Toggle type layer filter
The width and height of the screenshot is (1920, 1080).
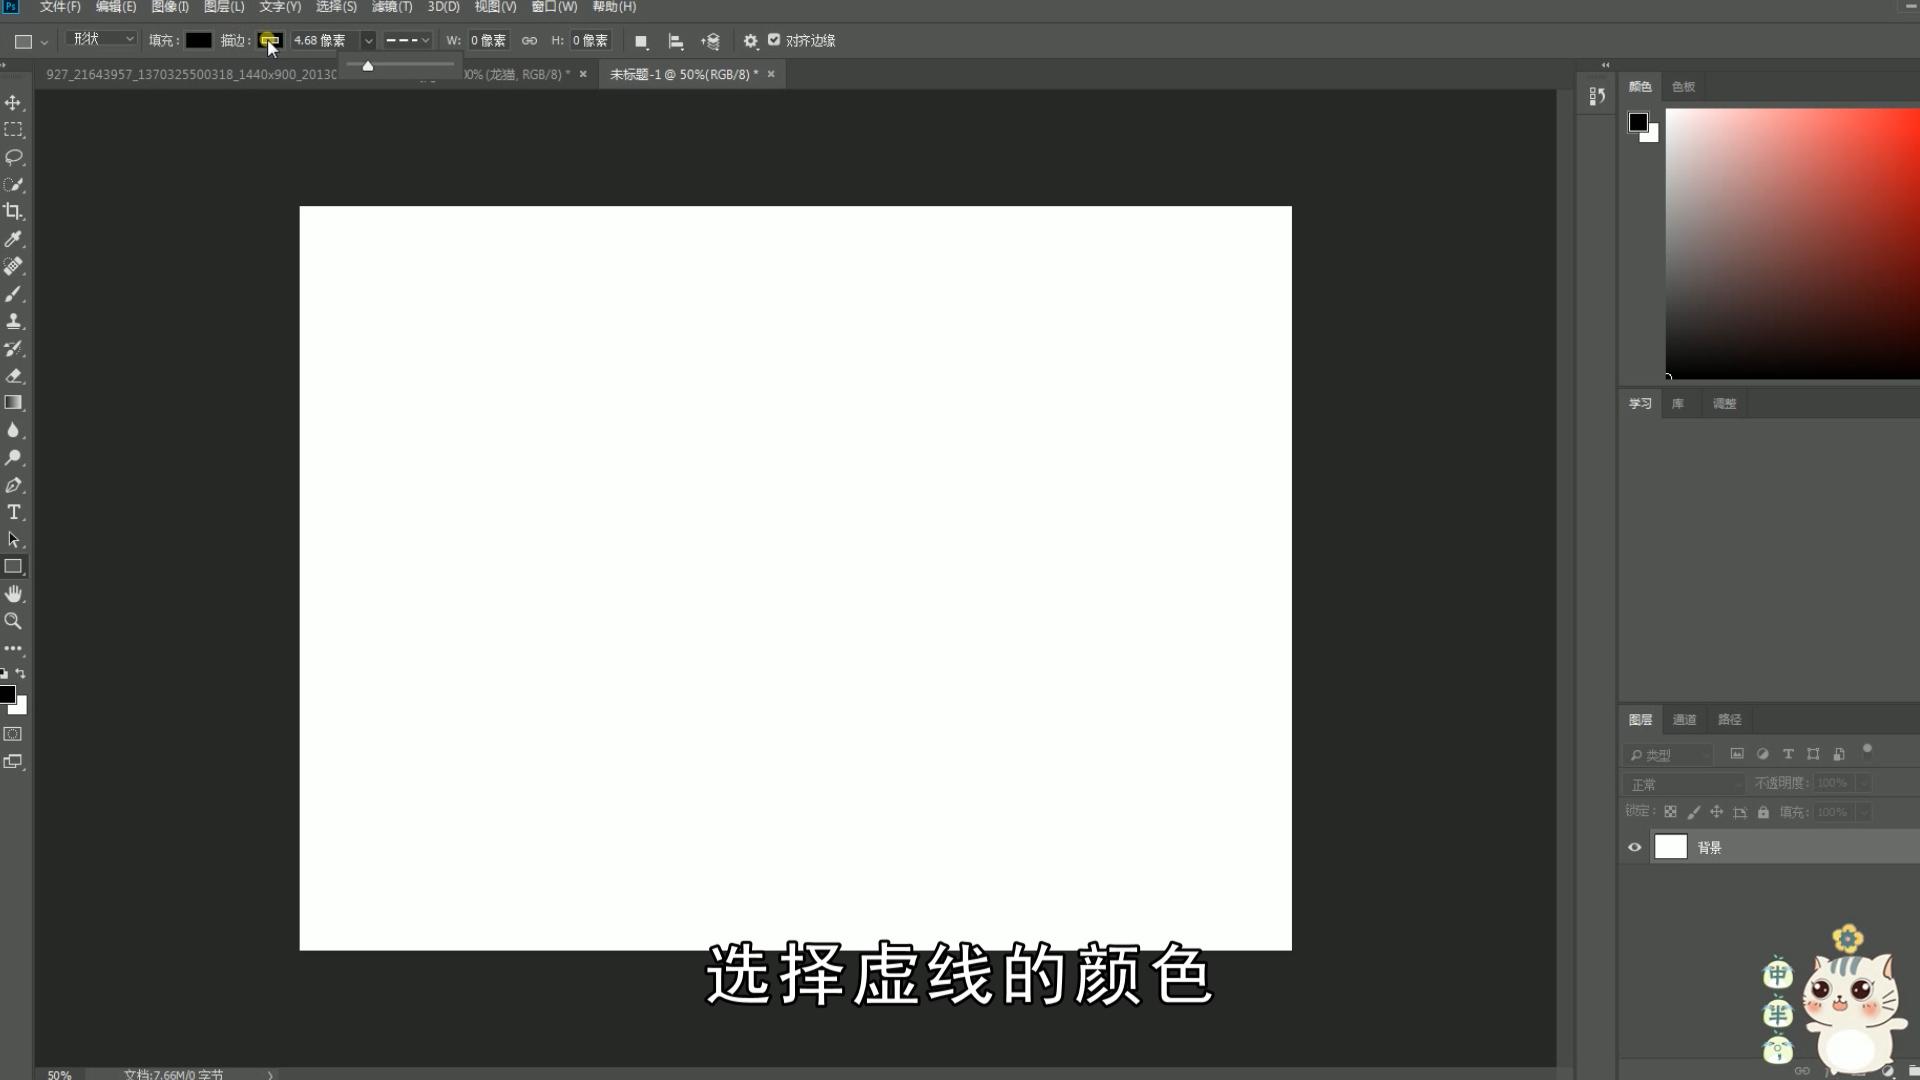click(1788, 754)
